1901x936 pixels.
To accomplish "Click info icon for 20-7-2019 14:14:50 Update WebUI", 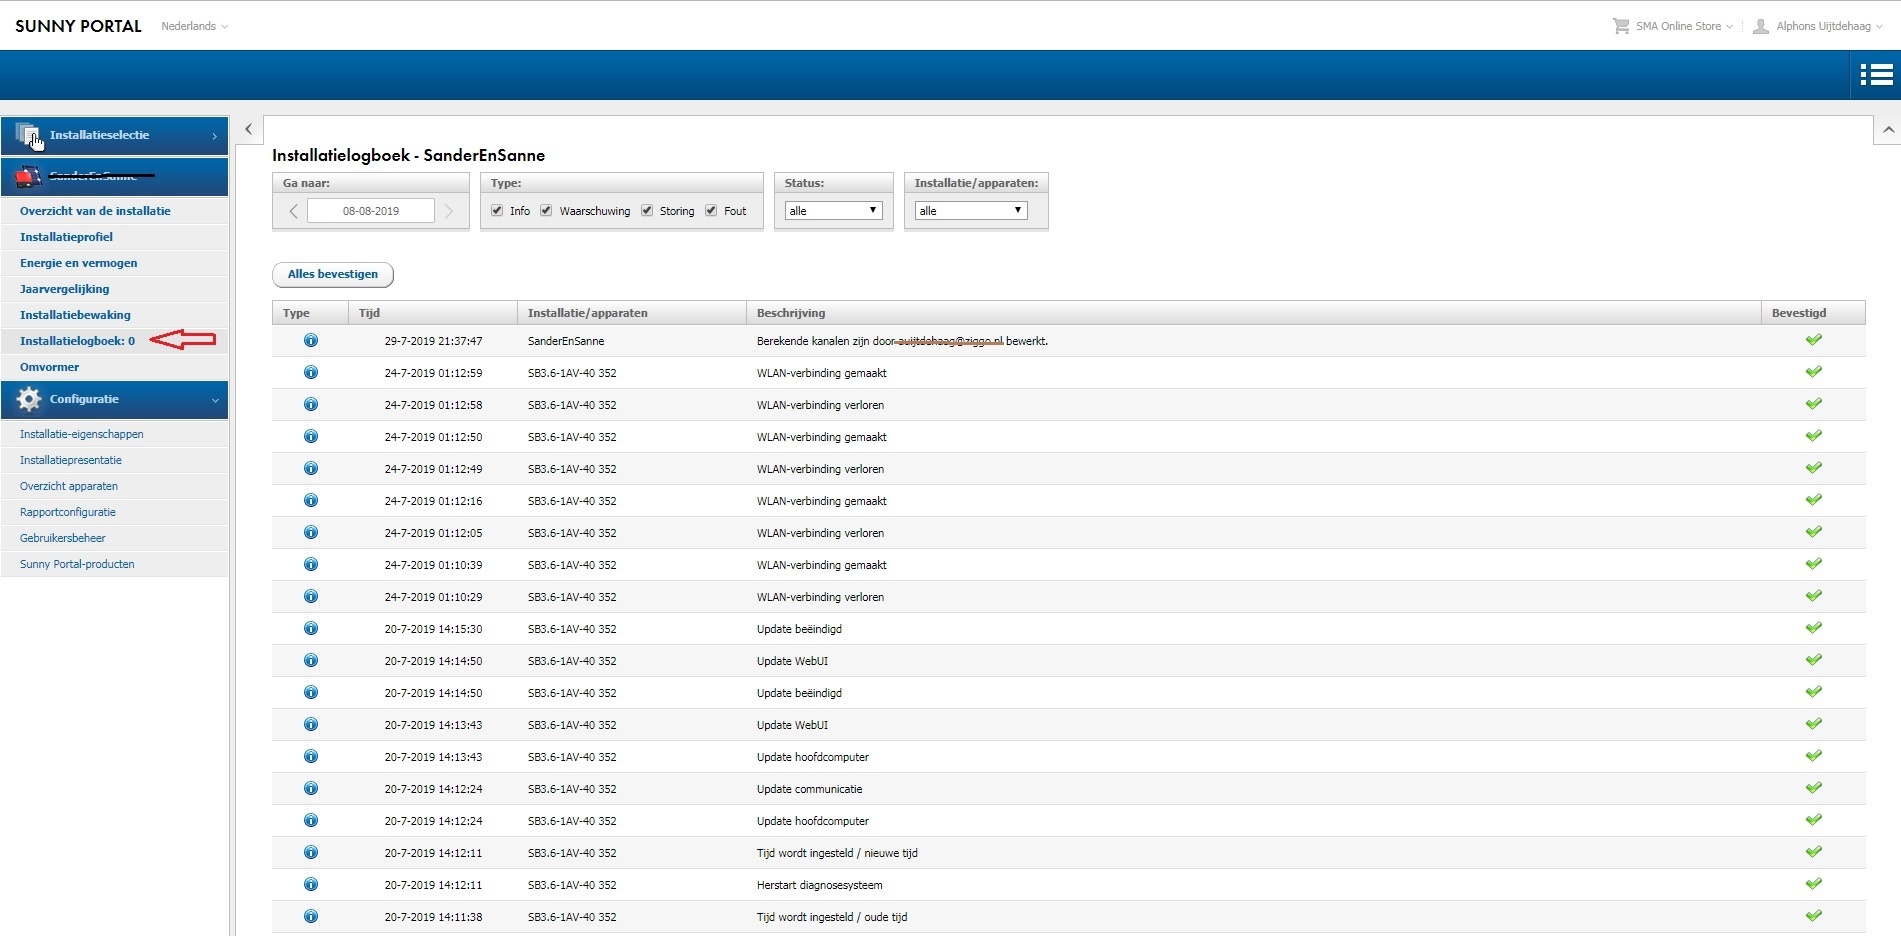I will pos(311,661).
